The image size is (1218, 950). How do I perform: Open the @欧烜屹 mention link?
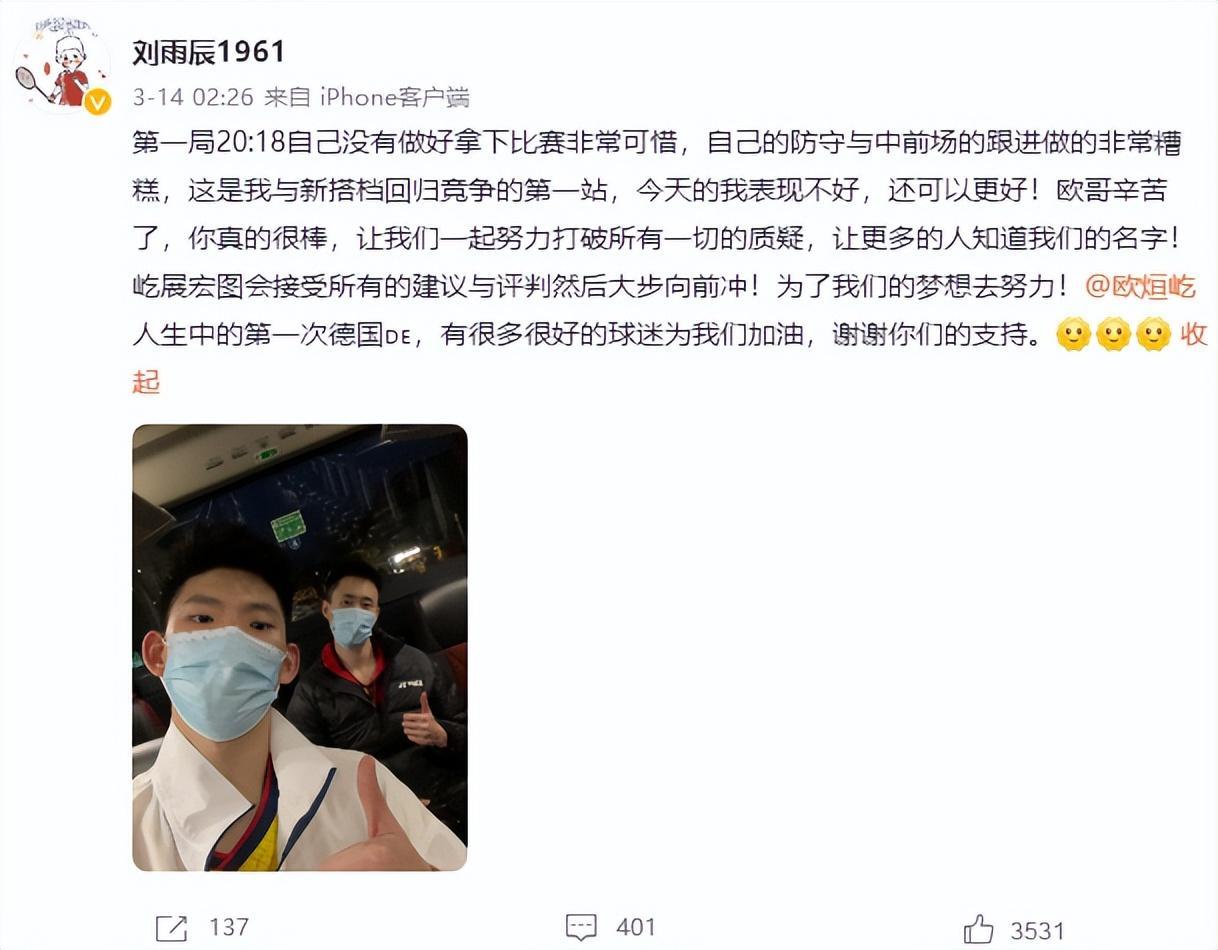(1140, 287)
